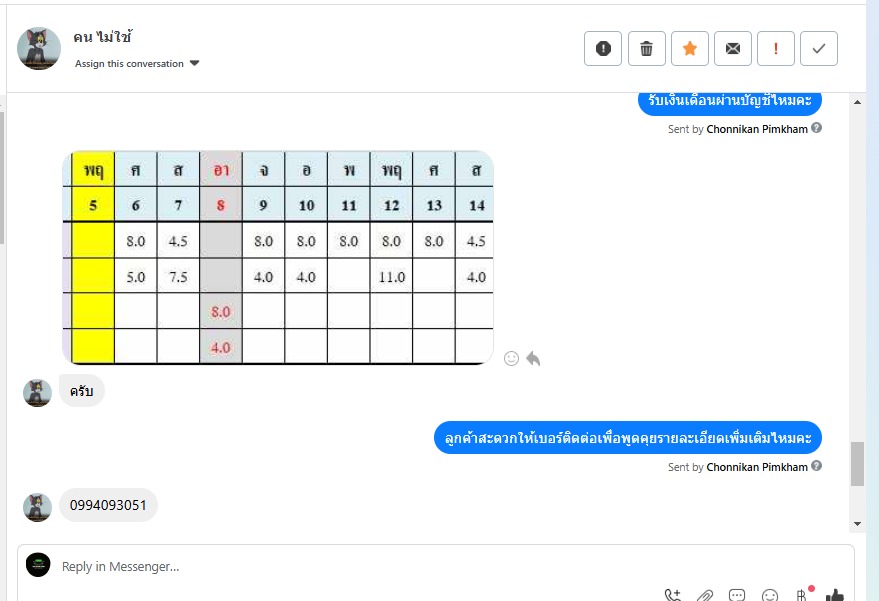Open contact profile picture in header
879x601 pixels.
39,48
